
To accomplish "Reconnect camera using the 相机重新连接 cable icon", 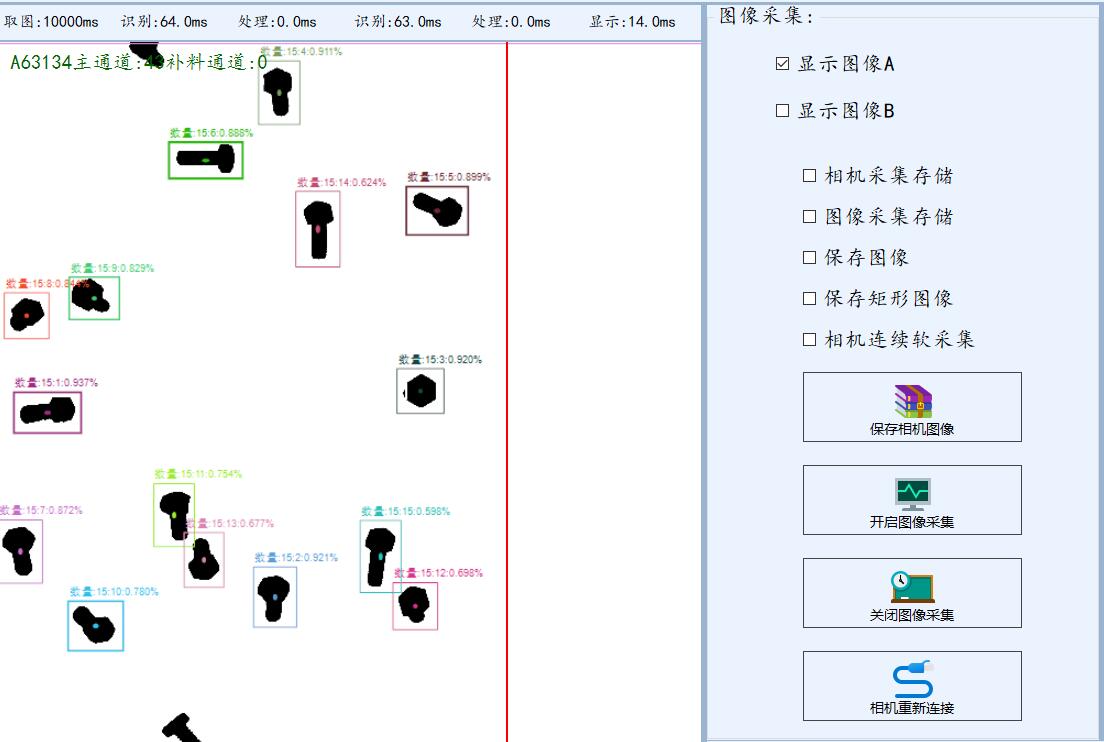I will (912, 686).
